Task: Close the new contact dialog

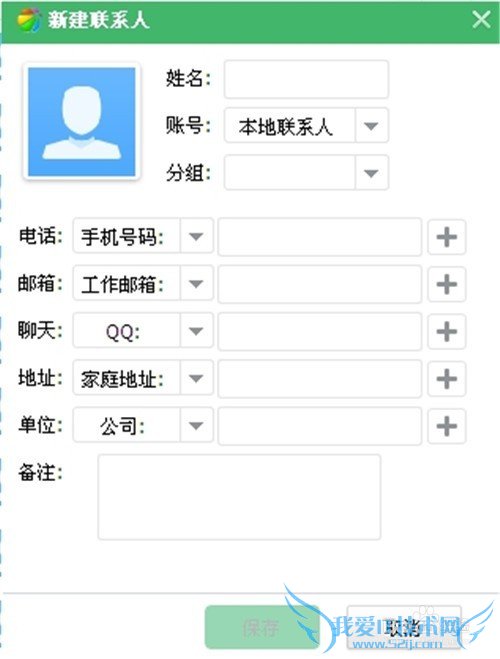Action: pyautogui.click(x=481, y=20)
